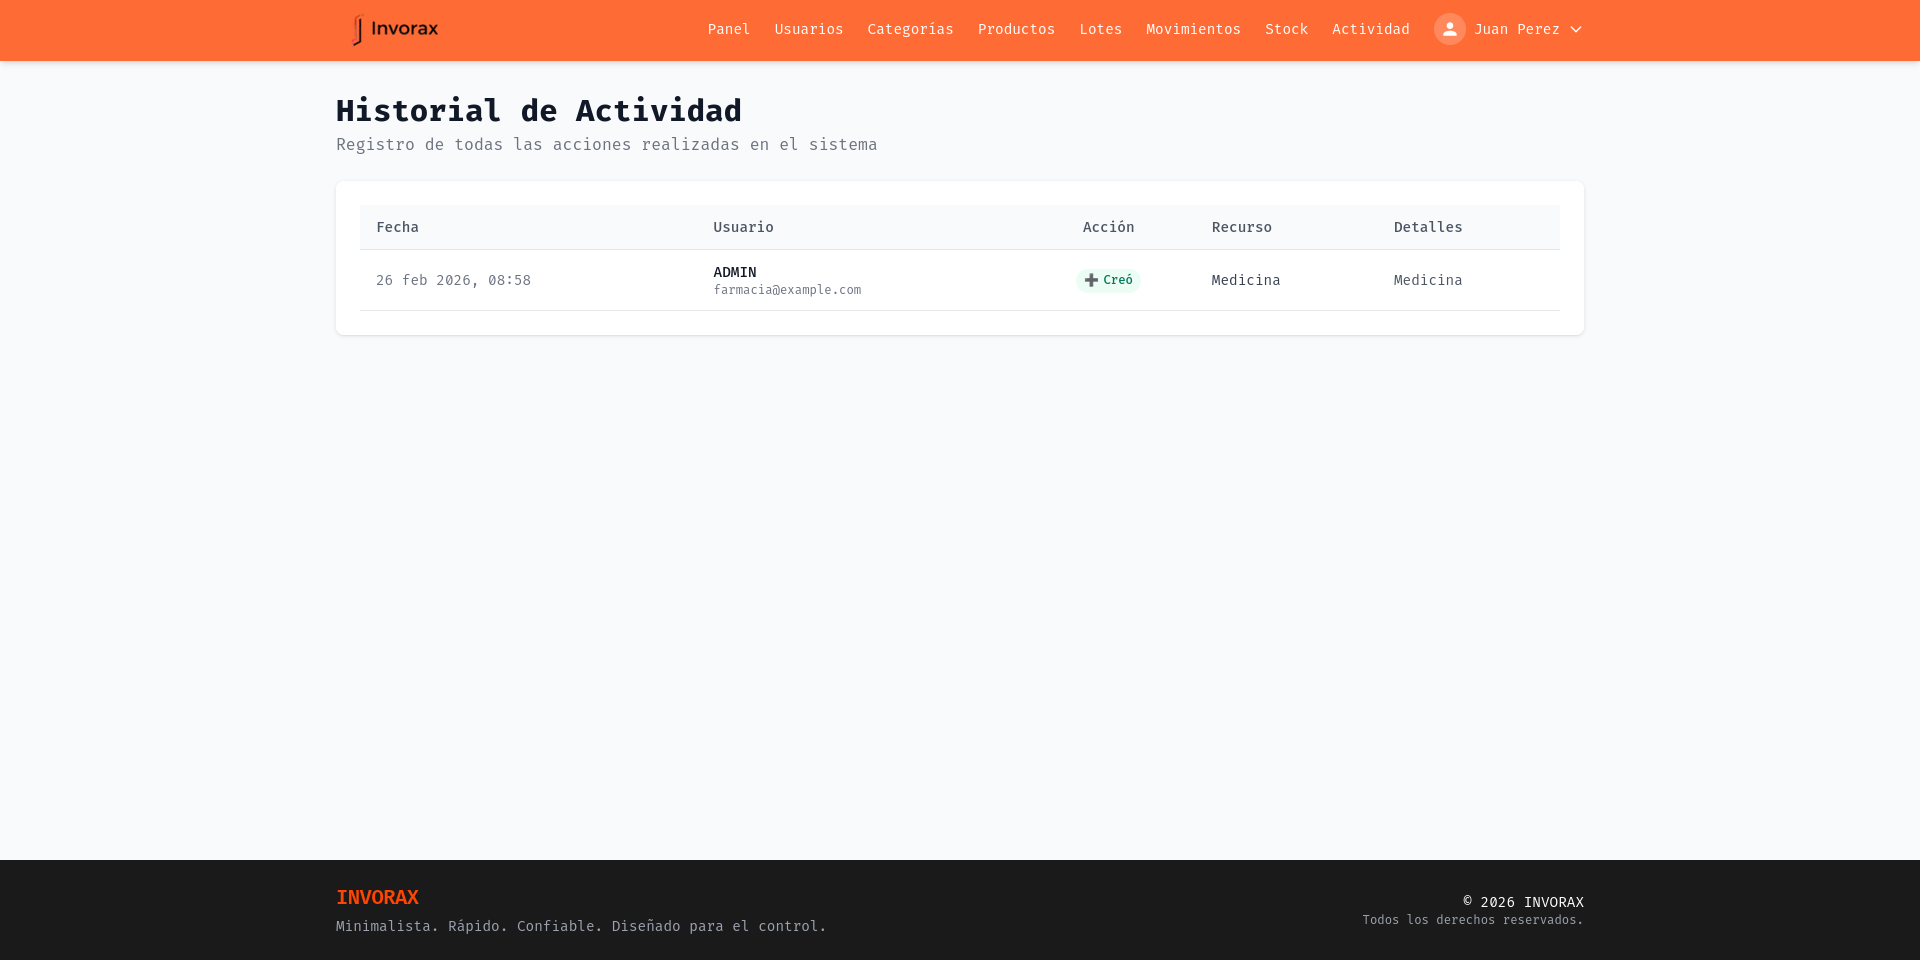1920x960 pixels.
Task: Select the Creó action badge
Action: point(1109,281)
